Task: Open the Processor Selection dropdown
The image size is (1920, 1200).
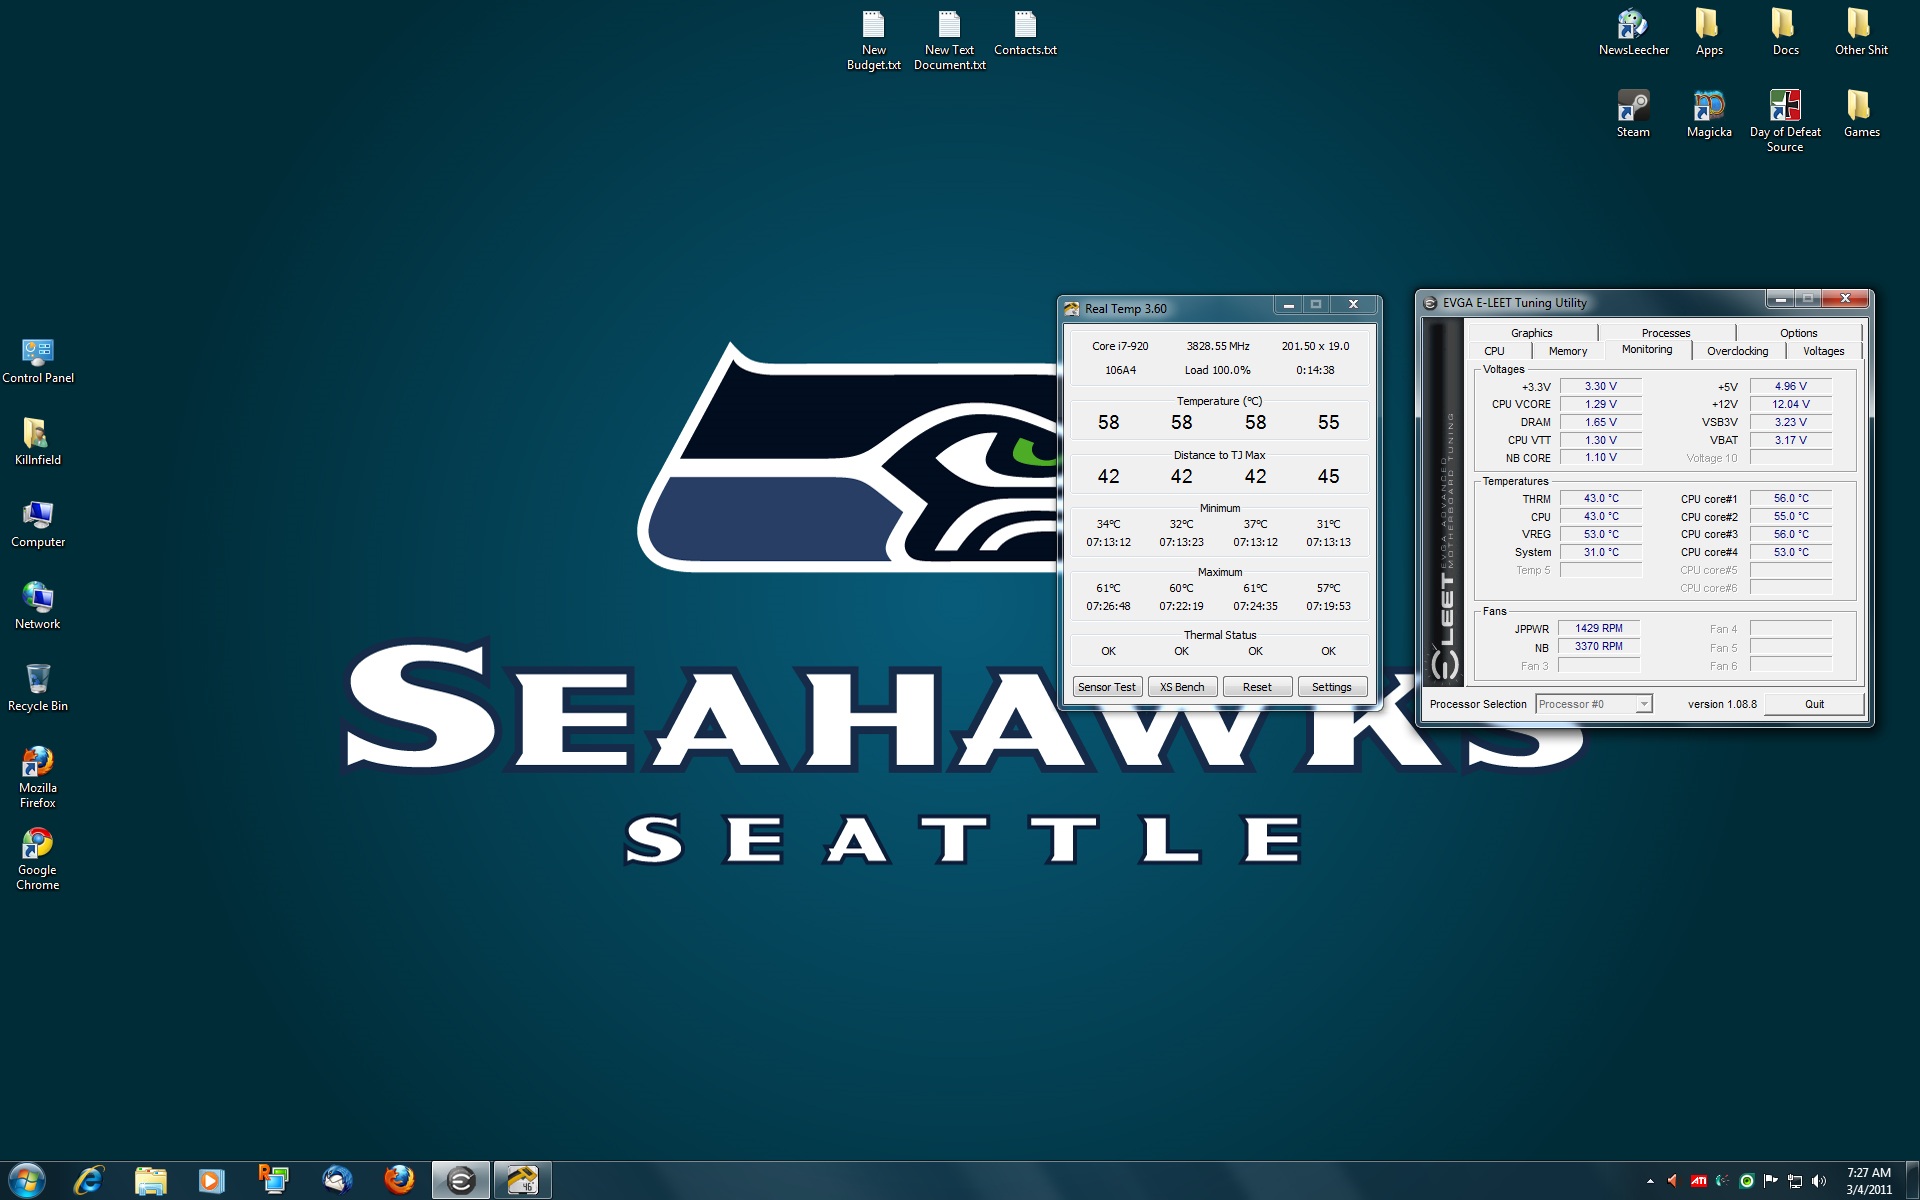Action: pos(1593,704)
